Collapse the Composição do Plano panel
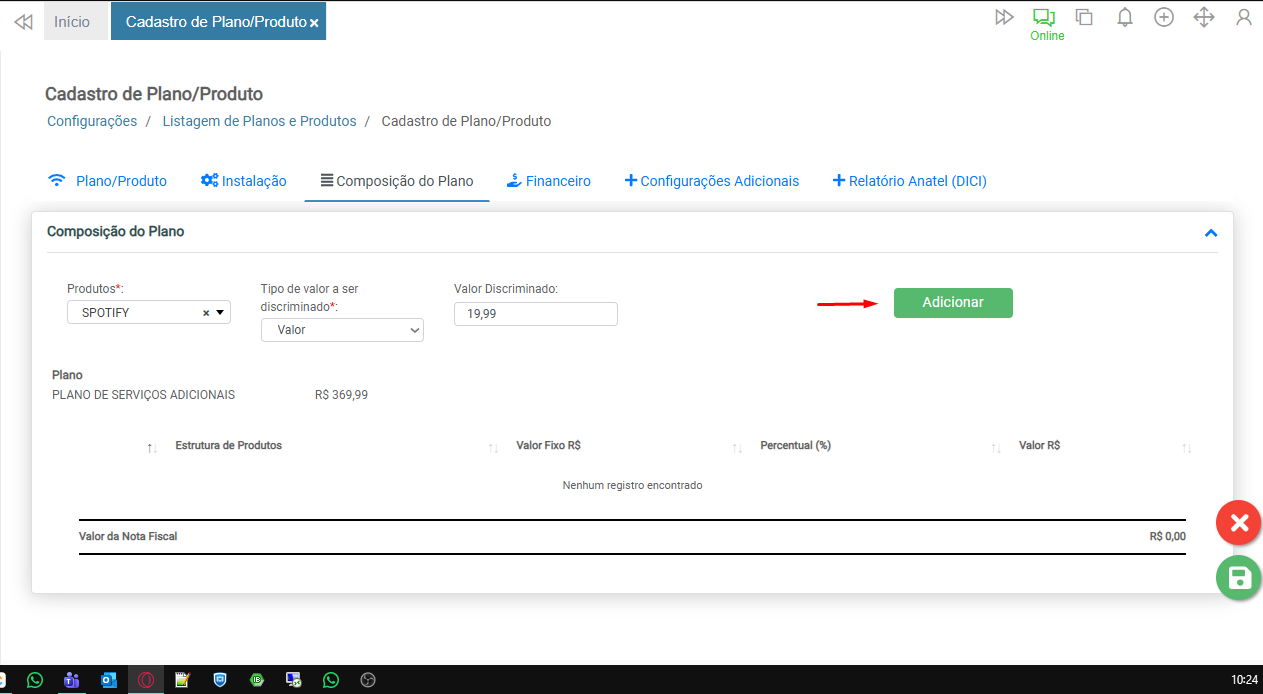Screen dimensions: 1263x694 [1211, 233]
